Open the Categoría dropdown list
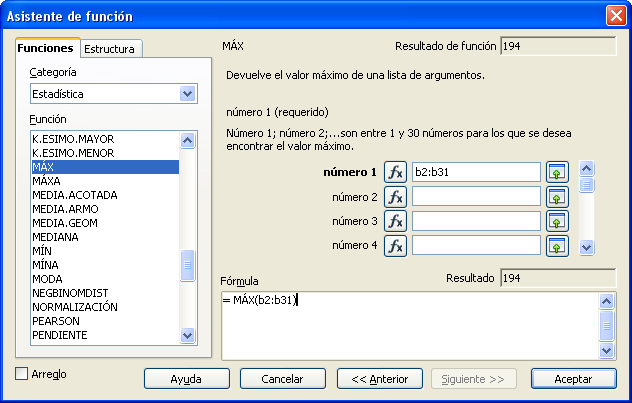Viewport: 632px width, 403px height. tap(186, 94)
